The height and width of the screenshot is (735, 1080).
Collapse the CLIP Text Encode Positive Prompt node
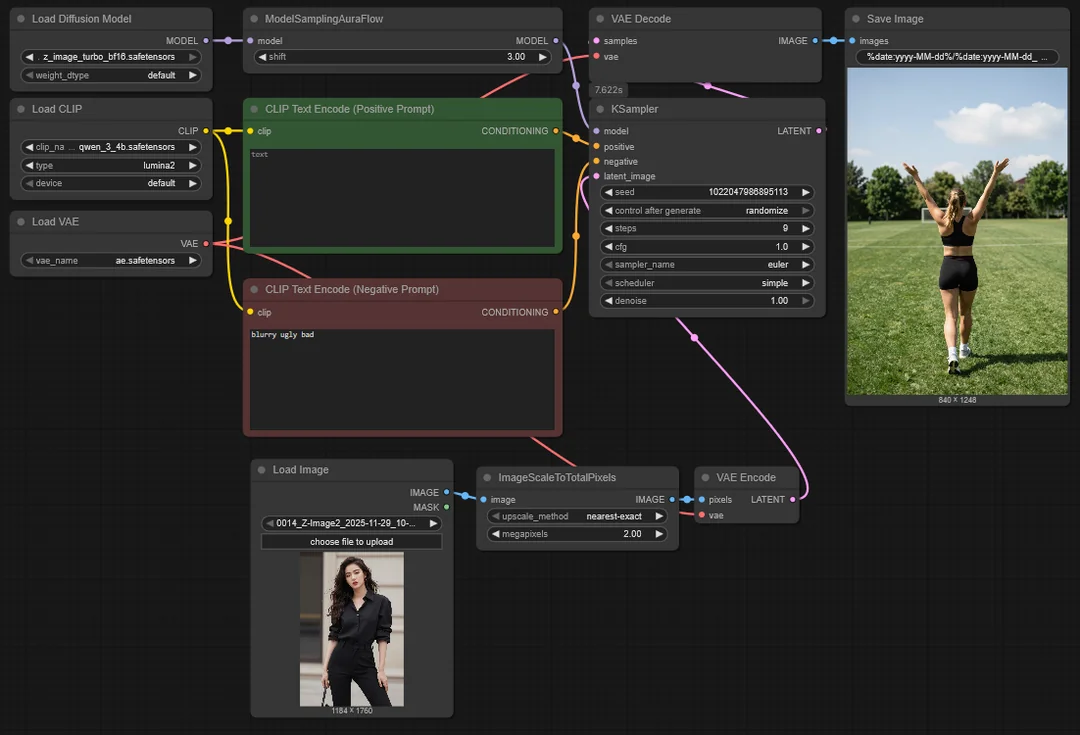254,108
